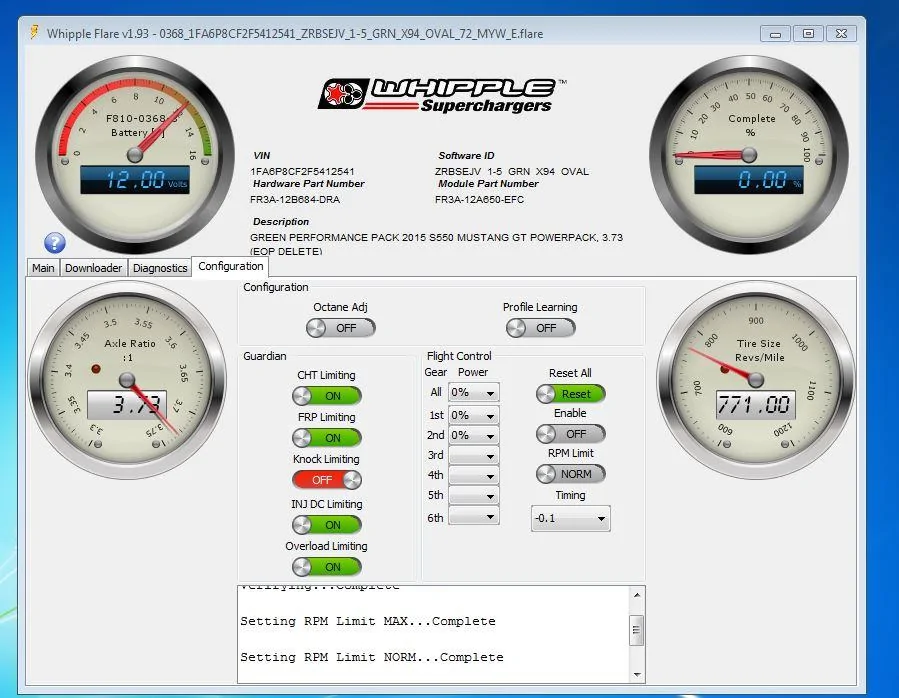Click the Whipple Superchargers logo
The height and width of the screenshot is (698, 899).
pos(442,95)
